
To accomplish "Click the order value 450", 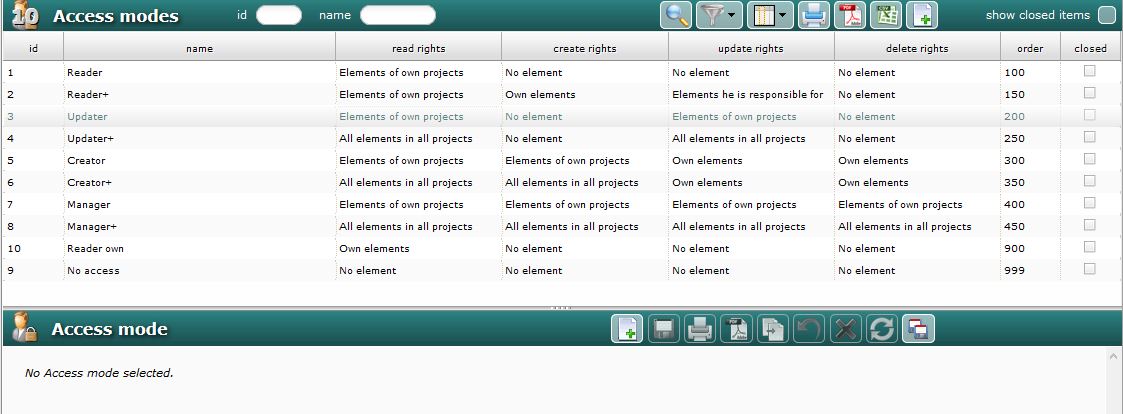I will pyautogui.click(x=1014, y=226).
